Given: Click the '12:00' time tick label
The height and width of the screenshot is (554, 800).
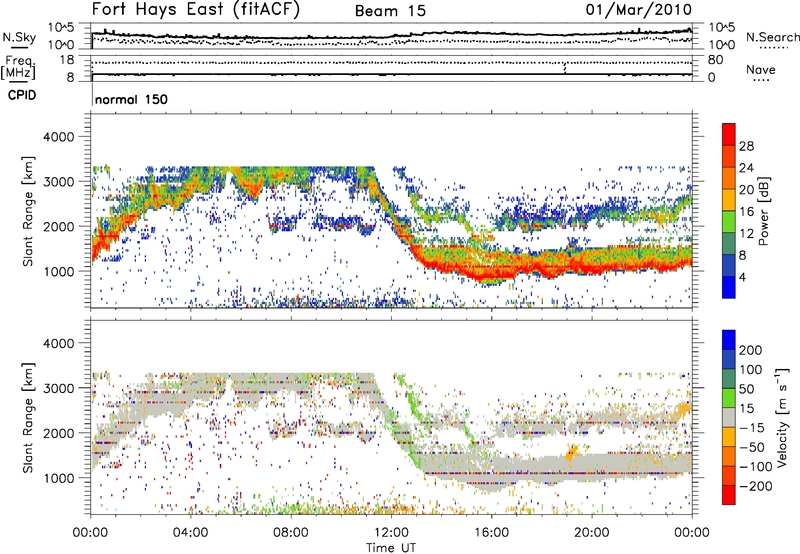Looking at the screenshot, I should (391, 533).
